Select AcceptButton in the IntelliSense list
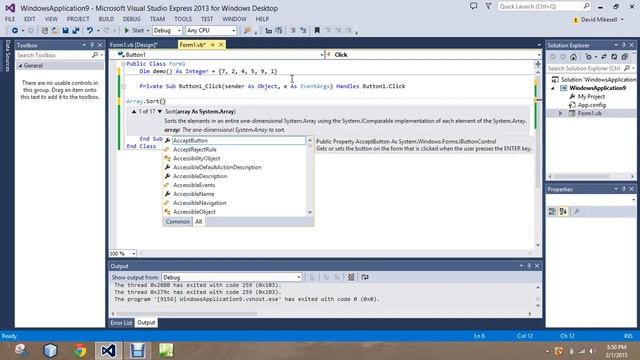640x360 pixels. click(x=238, y=140)
